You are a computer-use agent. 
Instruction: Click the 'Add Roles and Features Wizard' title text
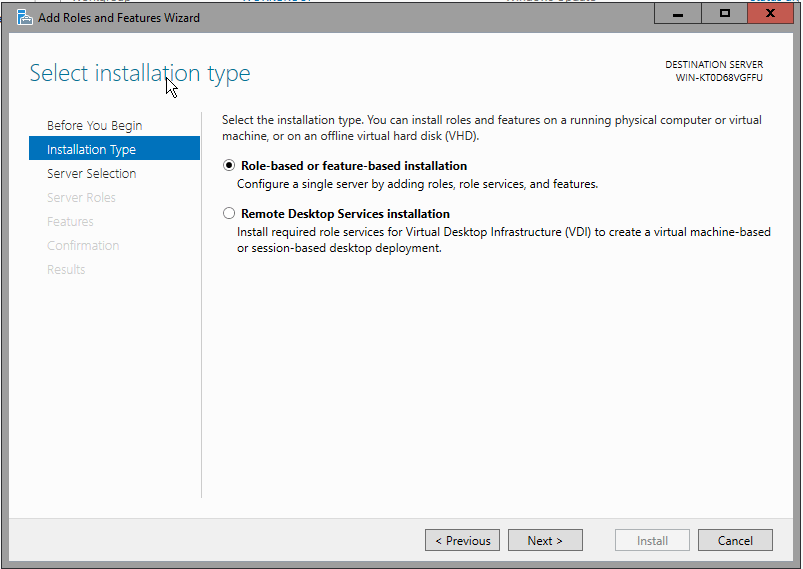tap(119, 18)
